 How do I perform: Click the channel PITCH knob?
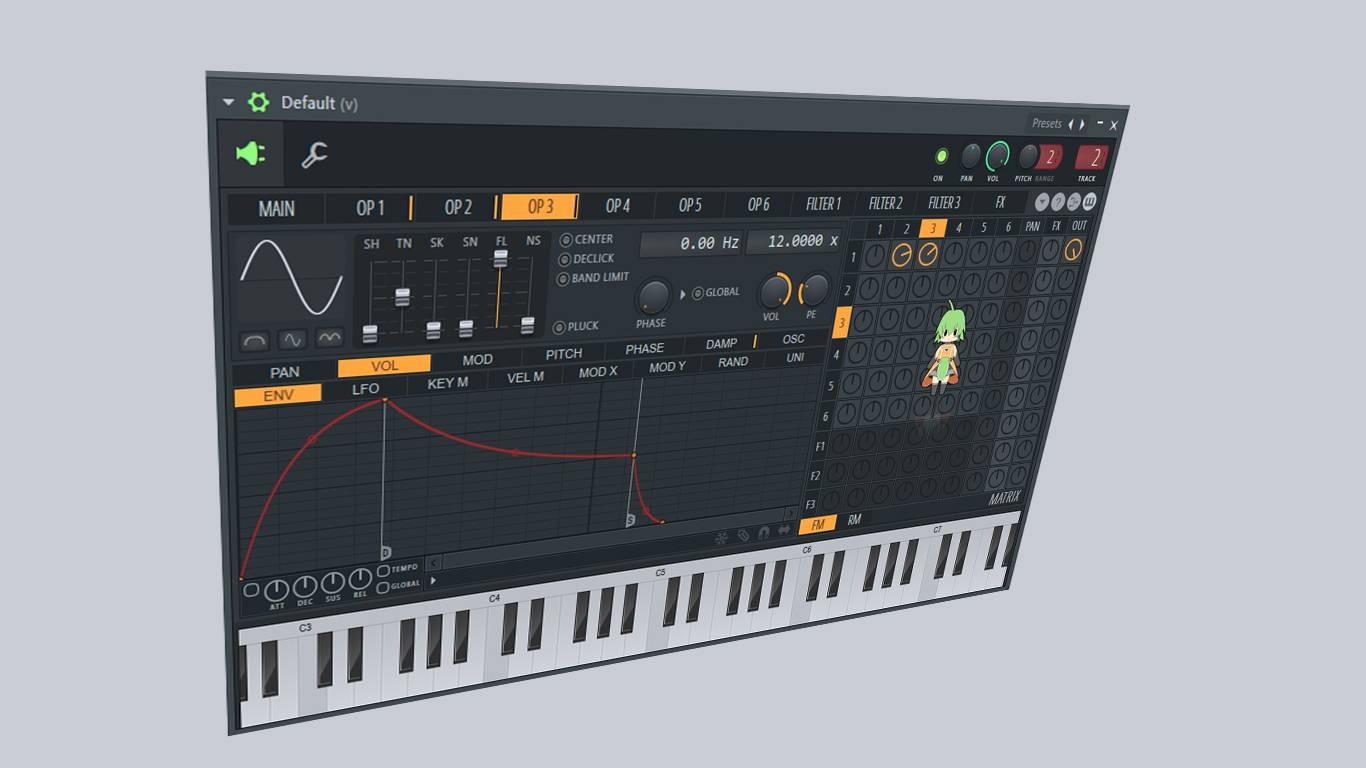(x=1027, y=156)
